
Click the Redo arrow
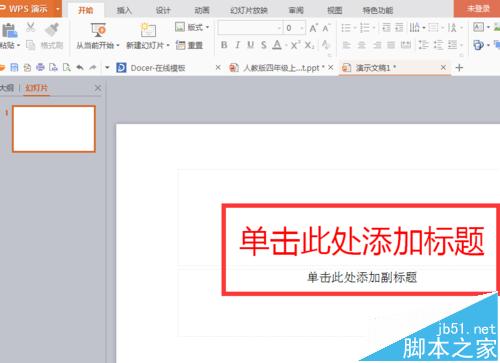pos(93,68)
